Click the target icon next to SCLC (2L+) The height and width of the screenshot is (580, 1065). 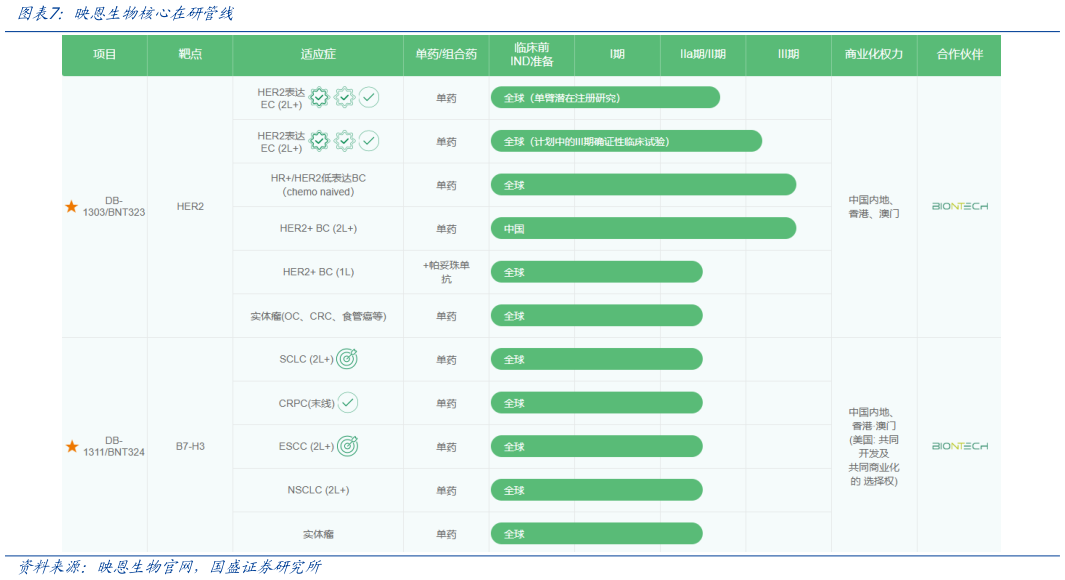point(347,359)
